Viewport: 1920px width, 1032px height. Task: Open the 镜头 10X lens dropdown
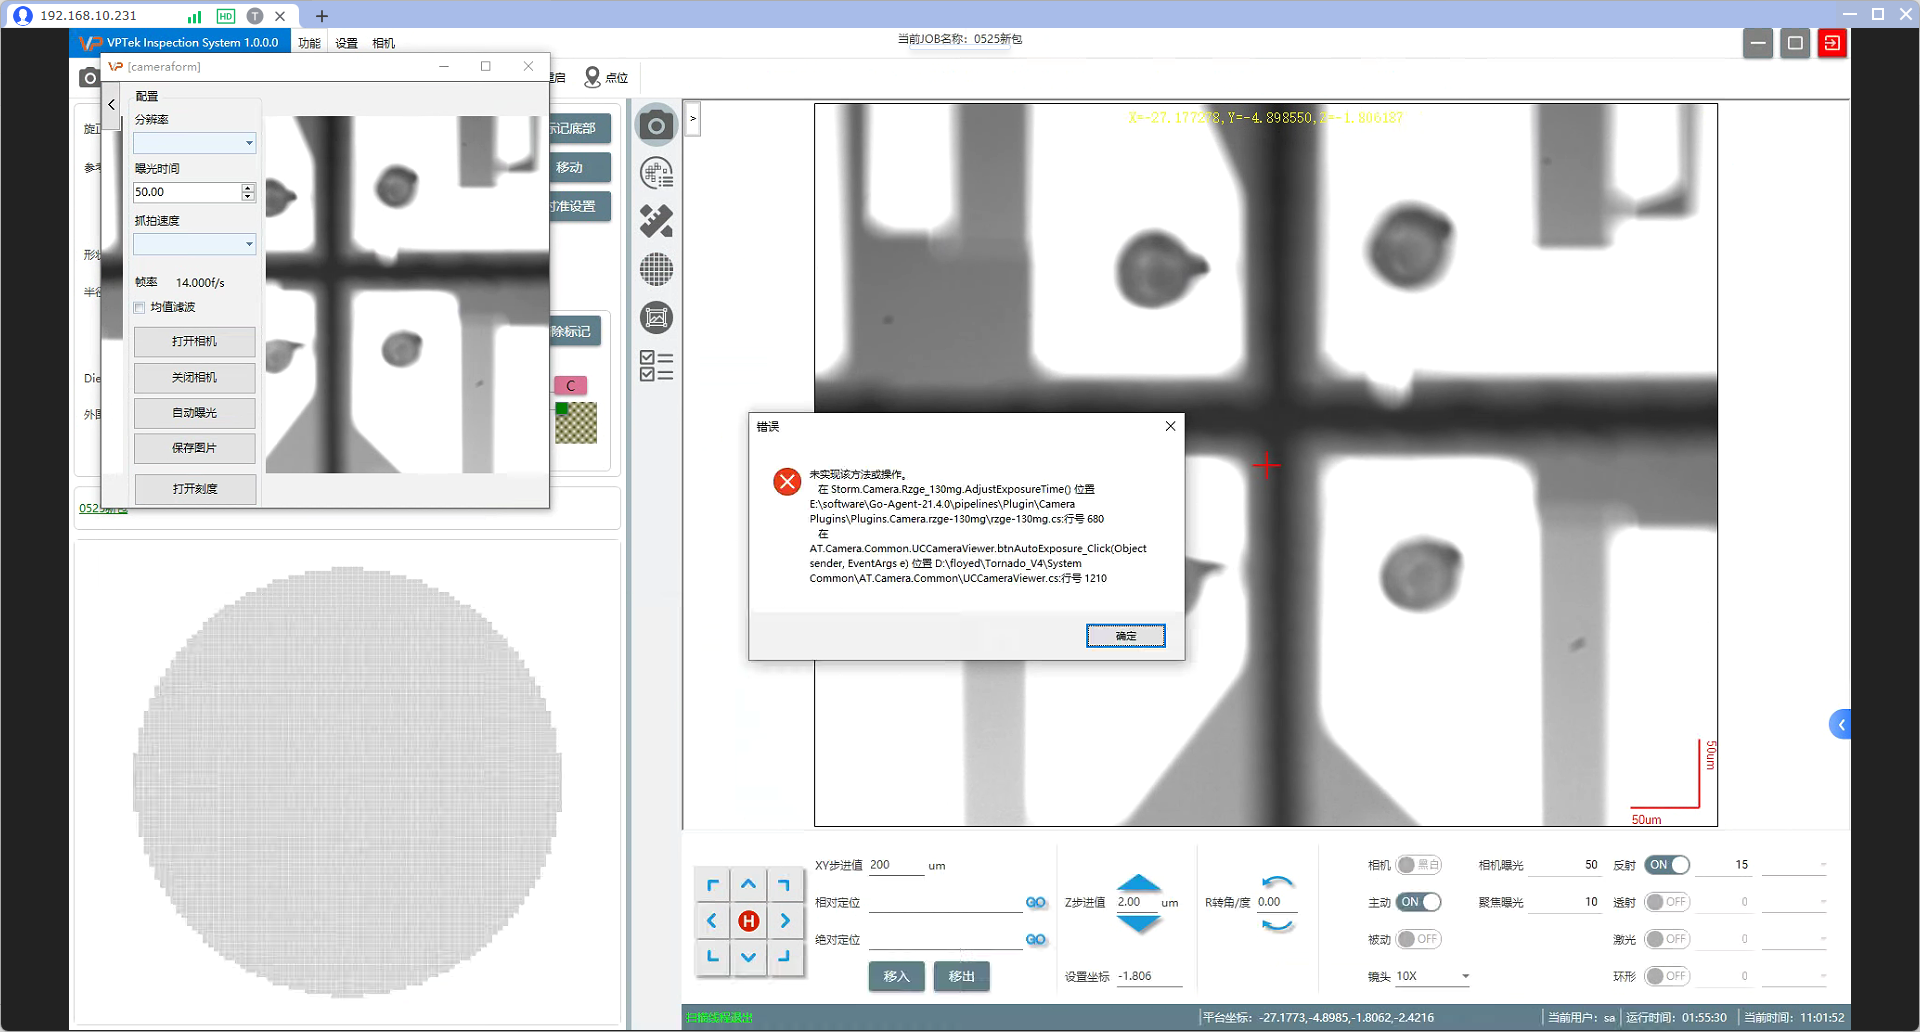(x=1433, y=976)
